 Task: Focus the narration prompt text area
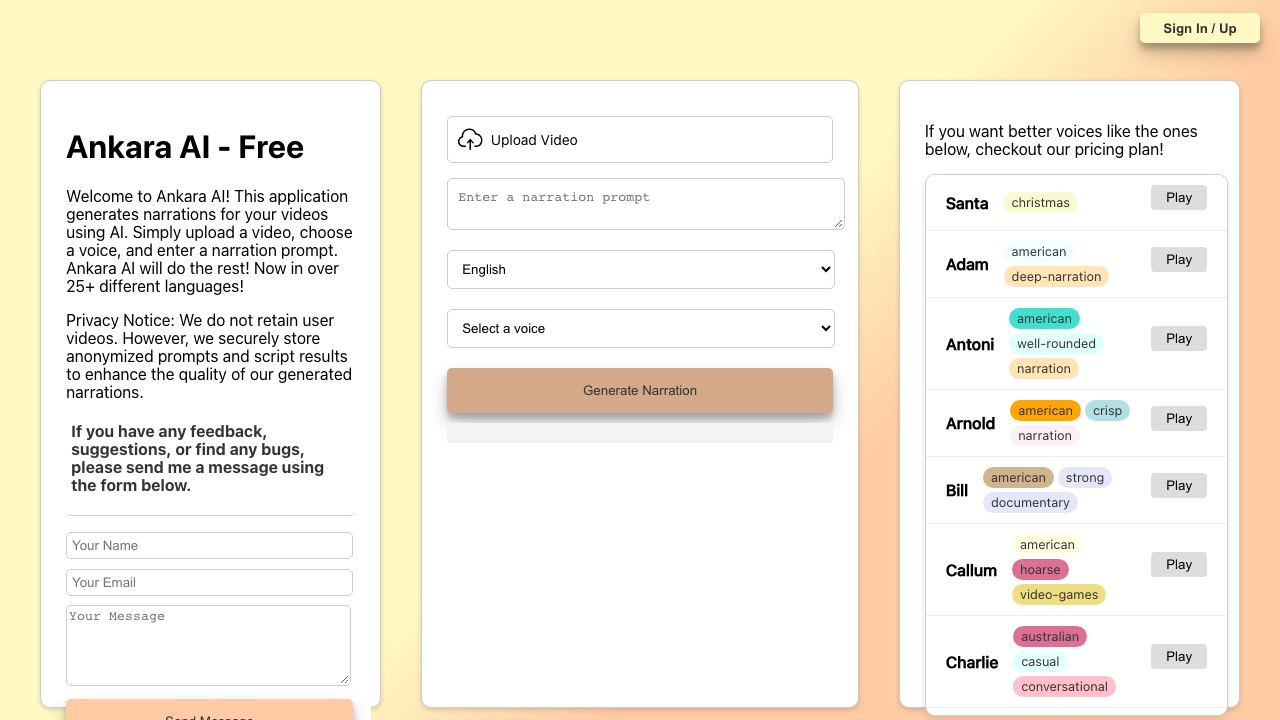click(646, 204)
